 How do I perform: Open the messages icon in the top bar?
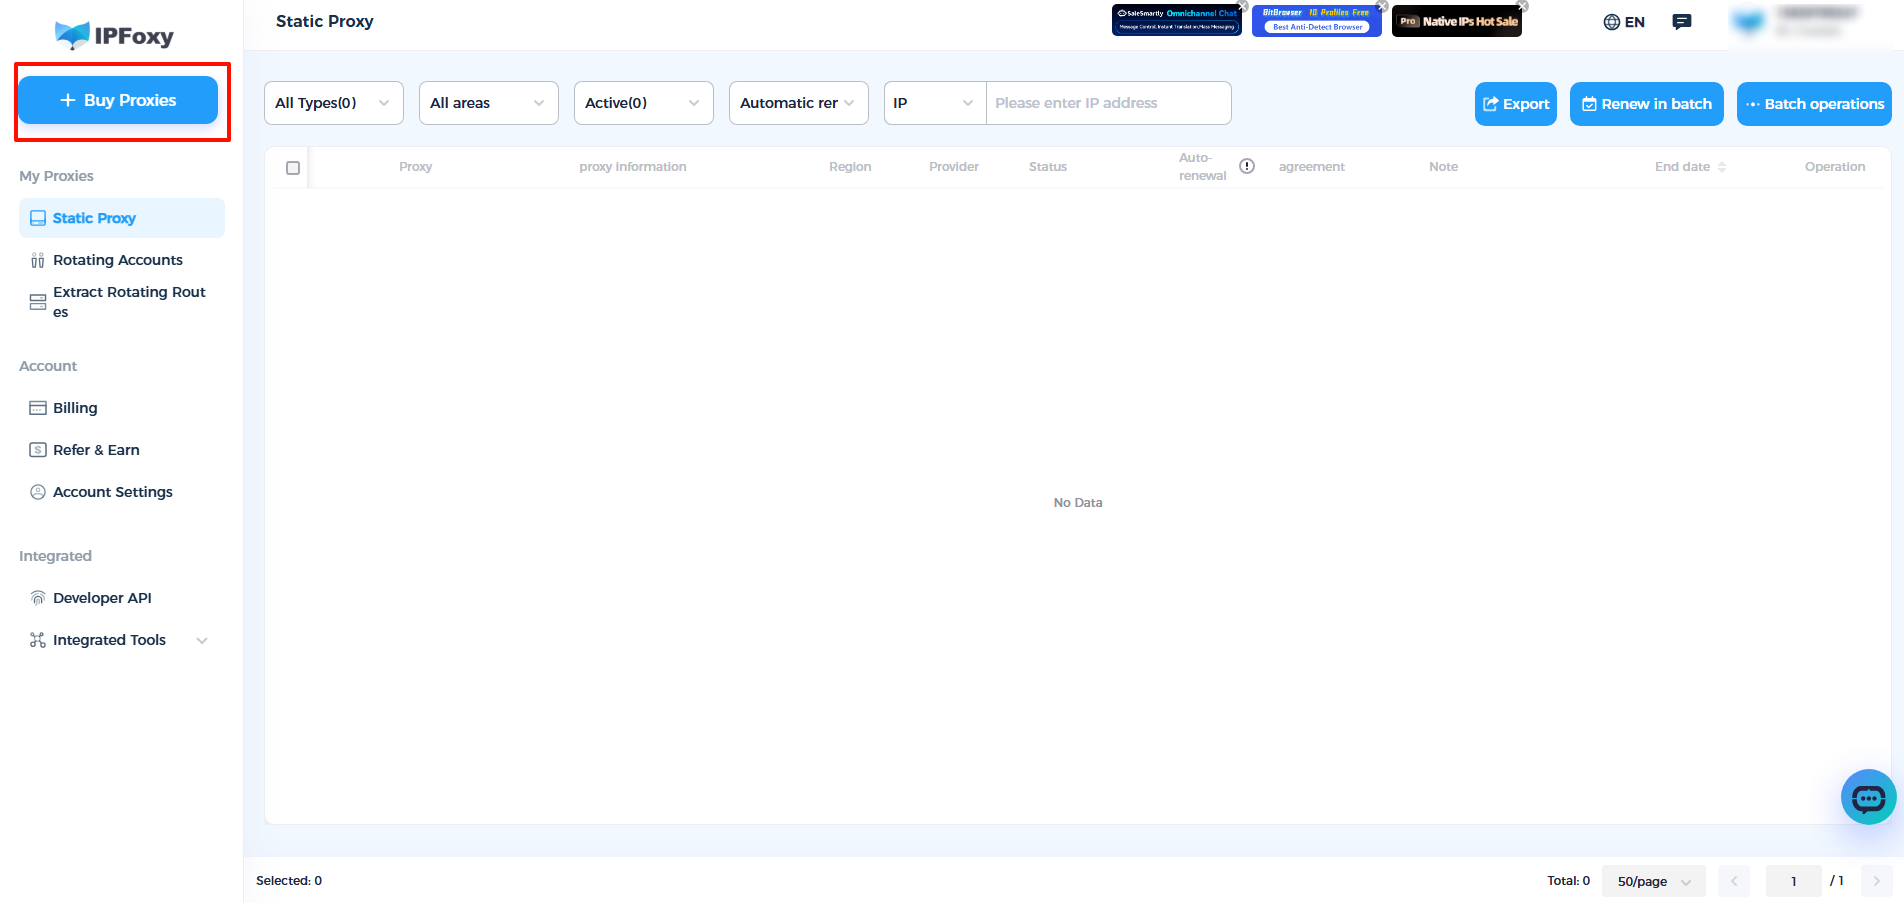point(1681,21)
